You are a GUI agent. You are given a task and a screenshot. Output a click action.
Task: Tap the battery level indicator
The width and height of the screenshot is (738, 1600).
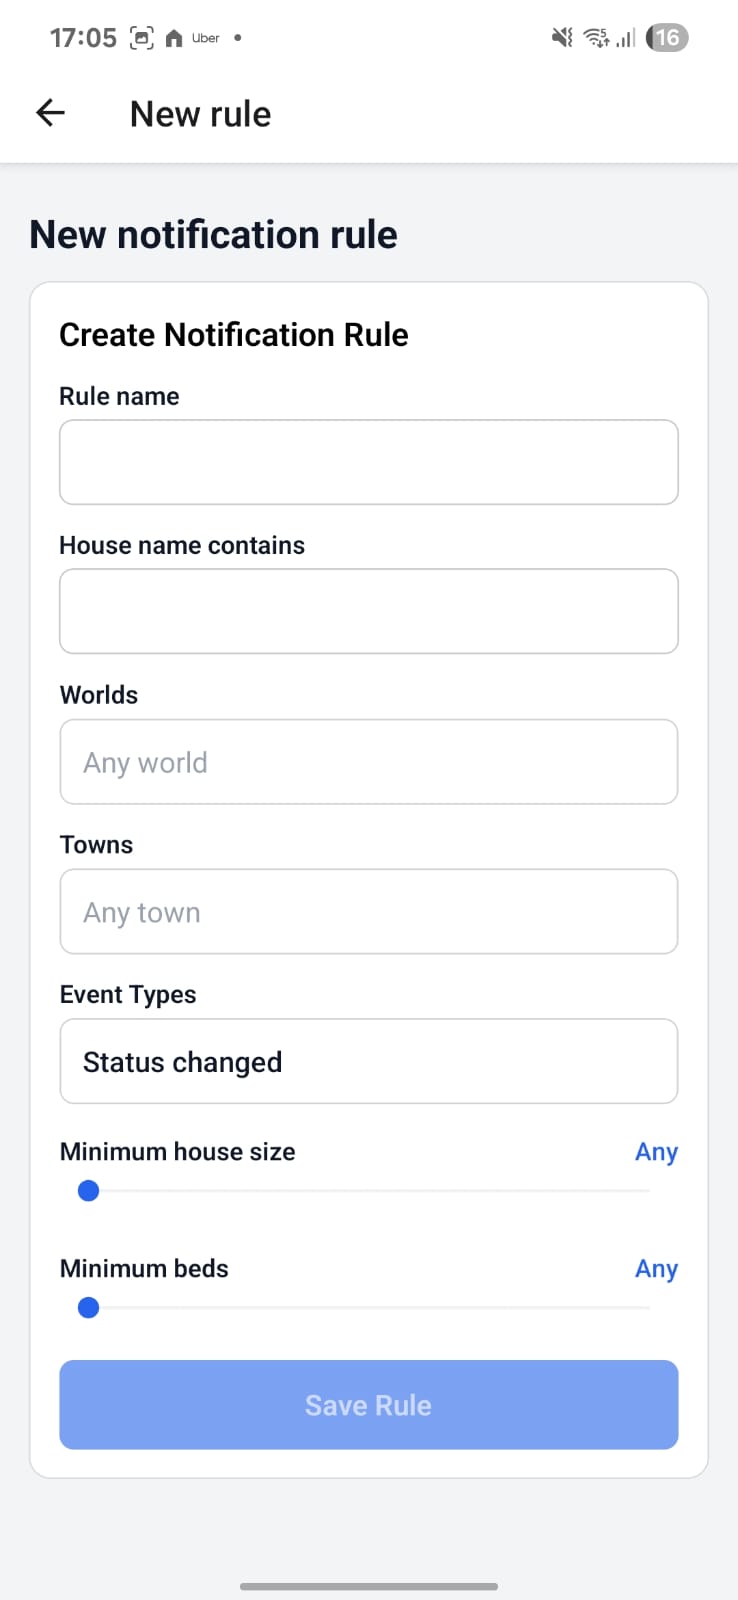[x=667, y=38]
